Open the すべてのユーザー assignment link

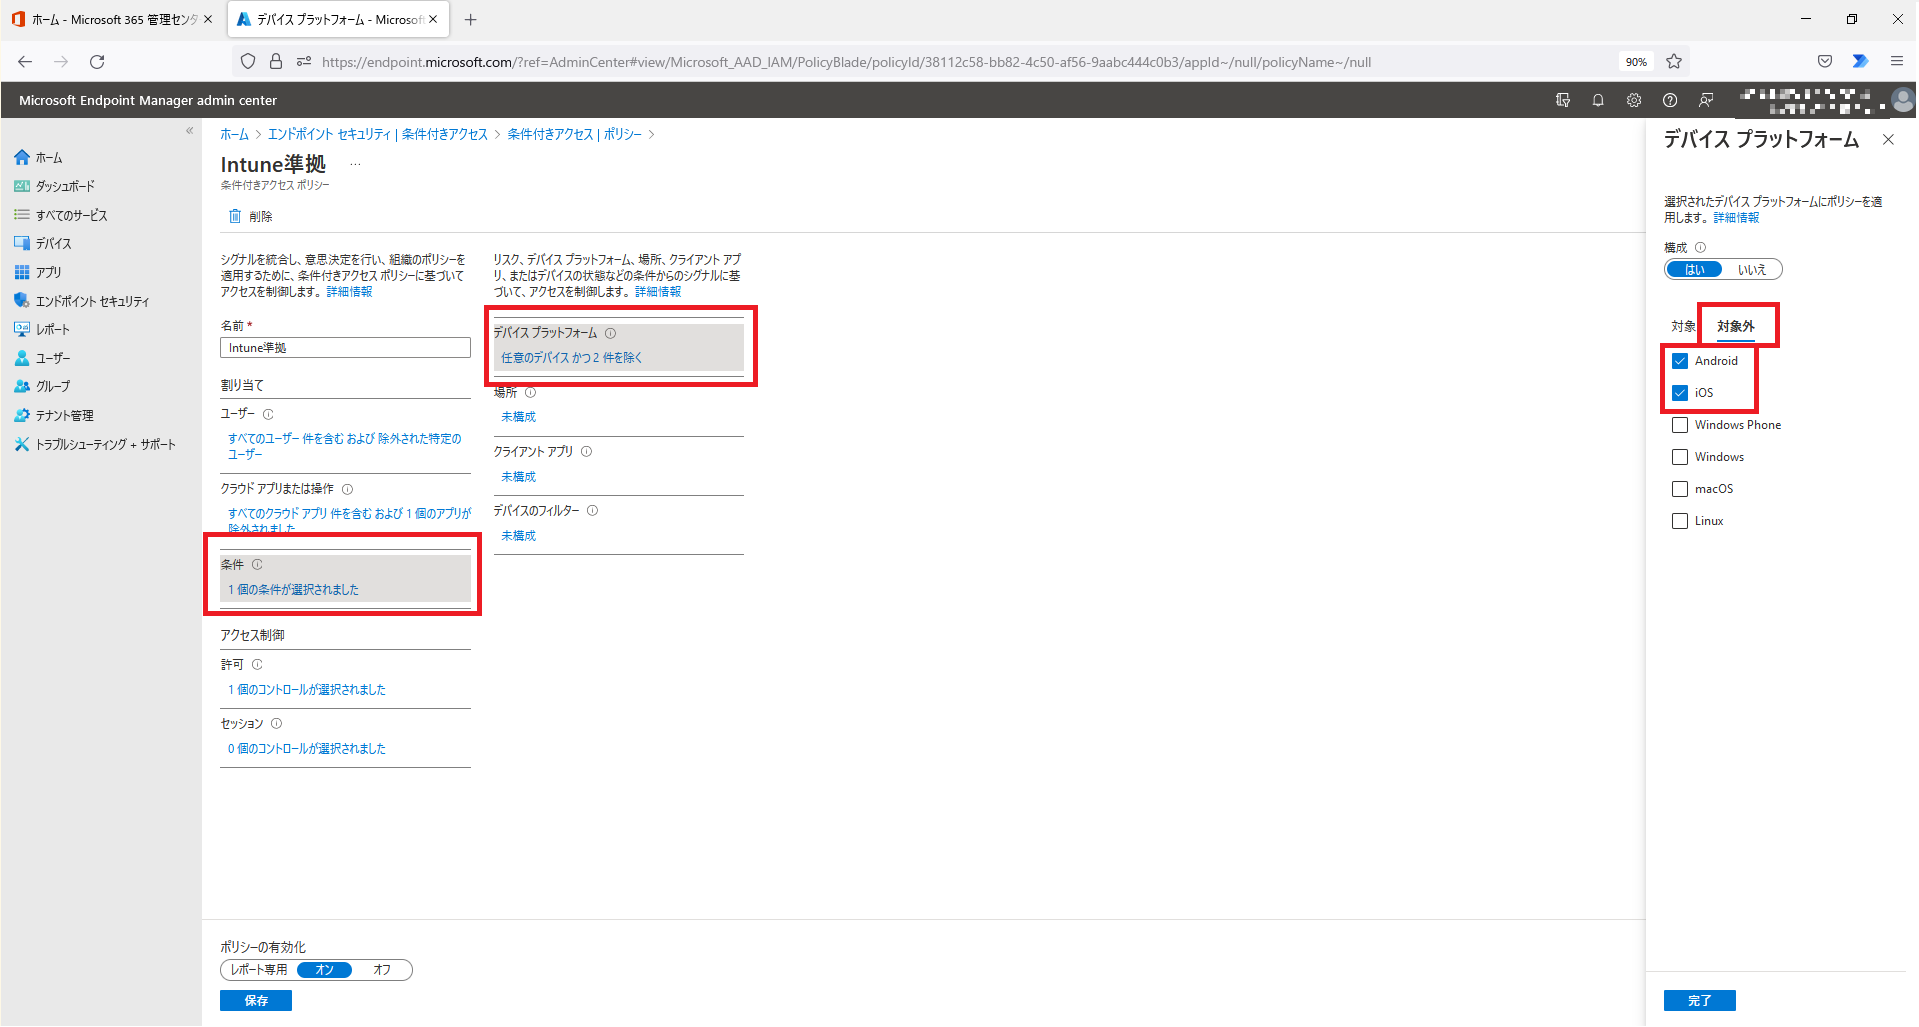(345, 447)
